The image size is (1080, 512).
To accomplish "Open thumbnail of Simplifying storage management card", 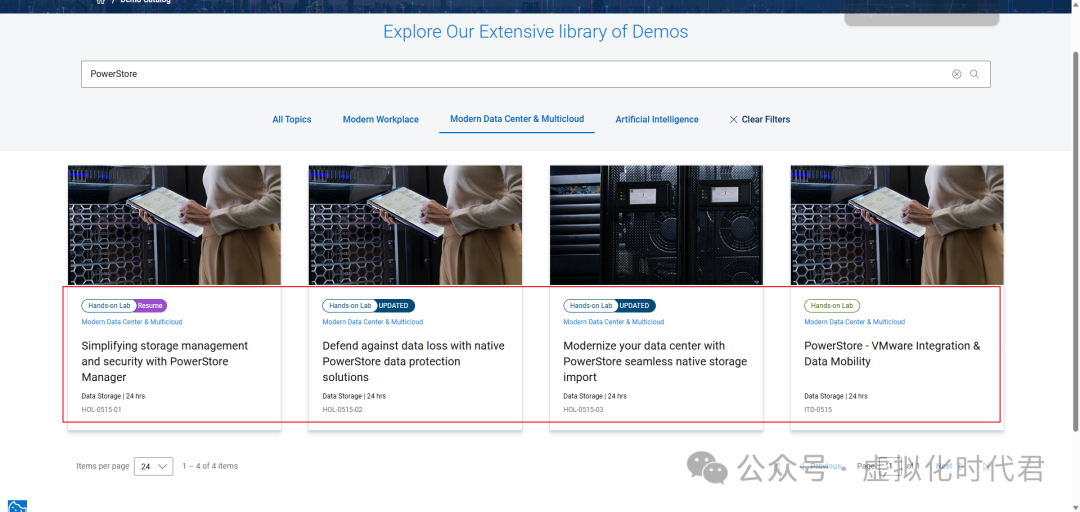I will coord(174,225).
